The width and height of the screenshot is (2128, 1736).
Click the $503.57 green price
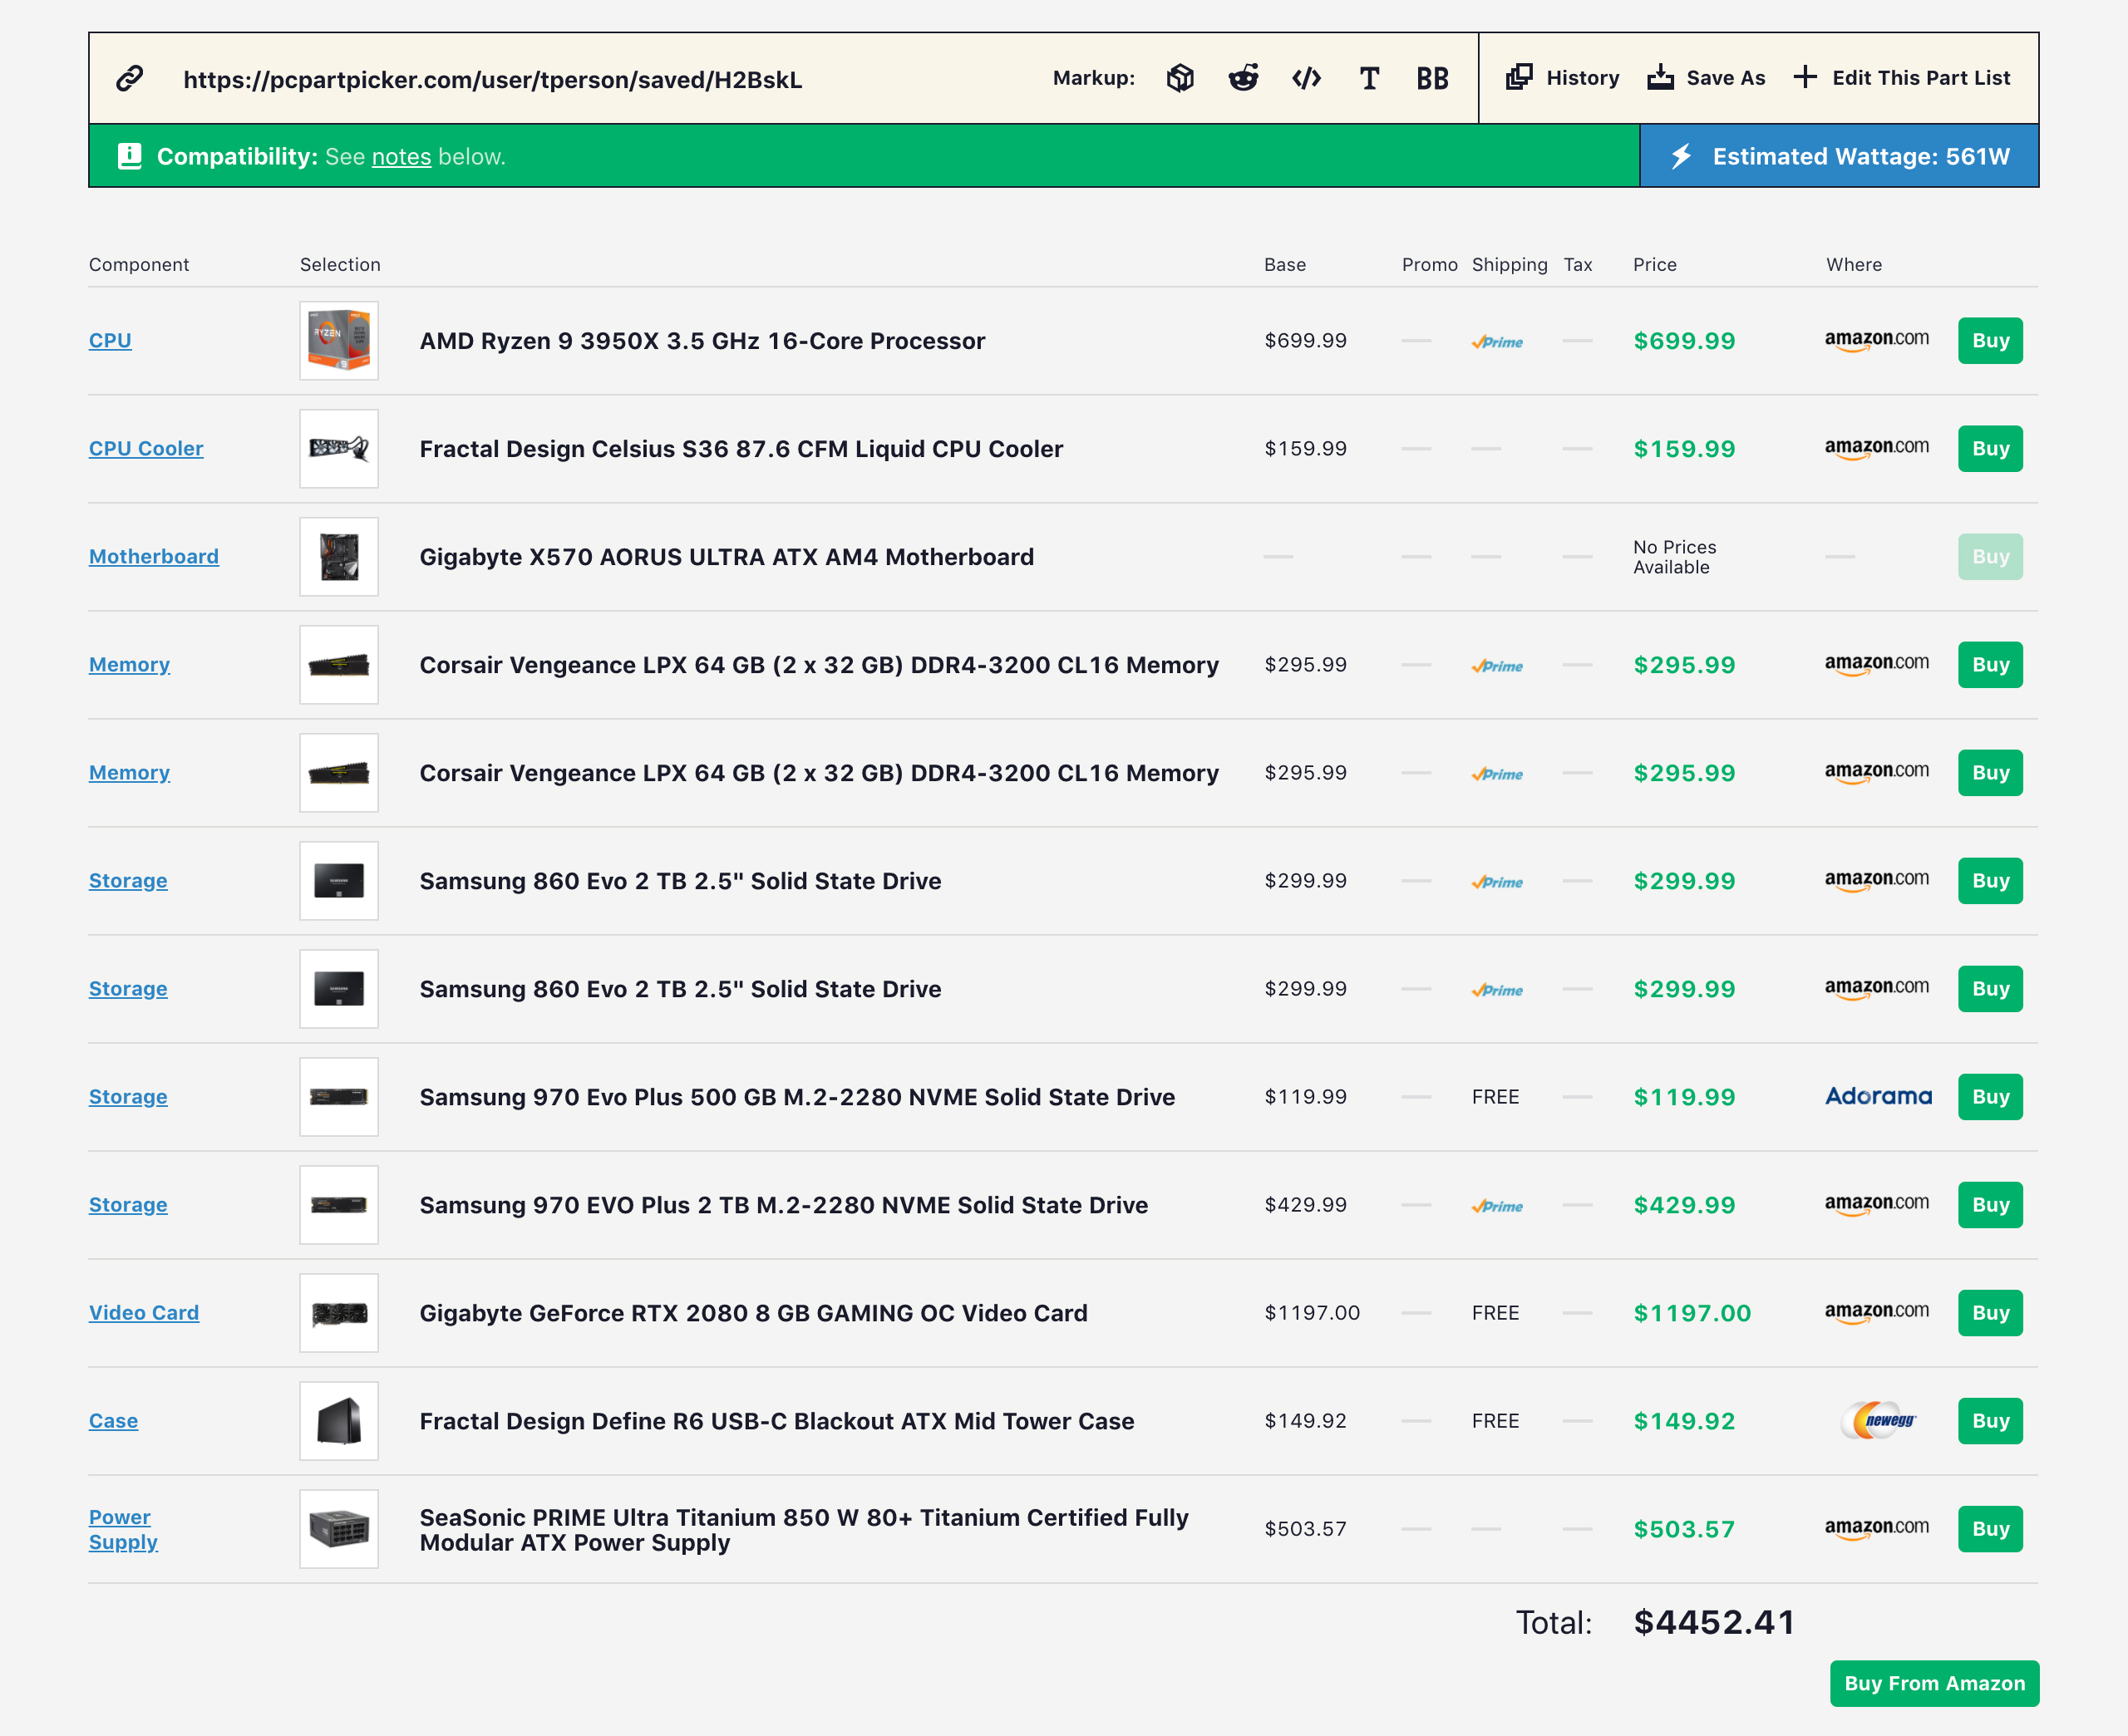point(1684,1529)
